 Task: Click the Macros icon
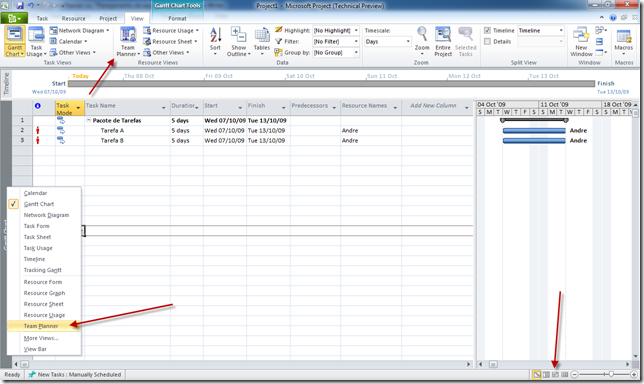tap(623, 37)
